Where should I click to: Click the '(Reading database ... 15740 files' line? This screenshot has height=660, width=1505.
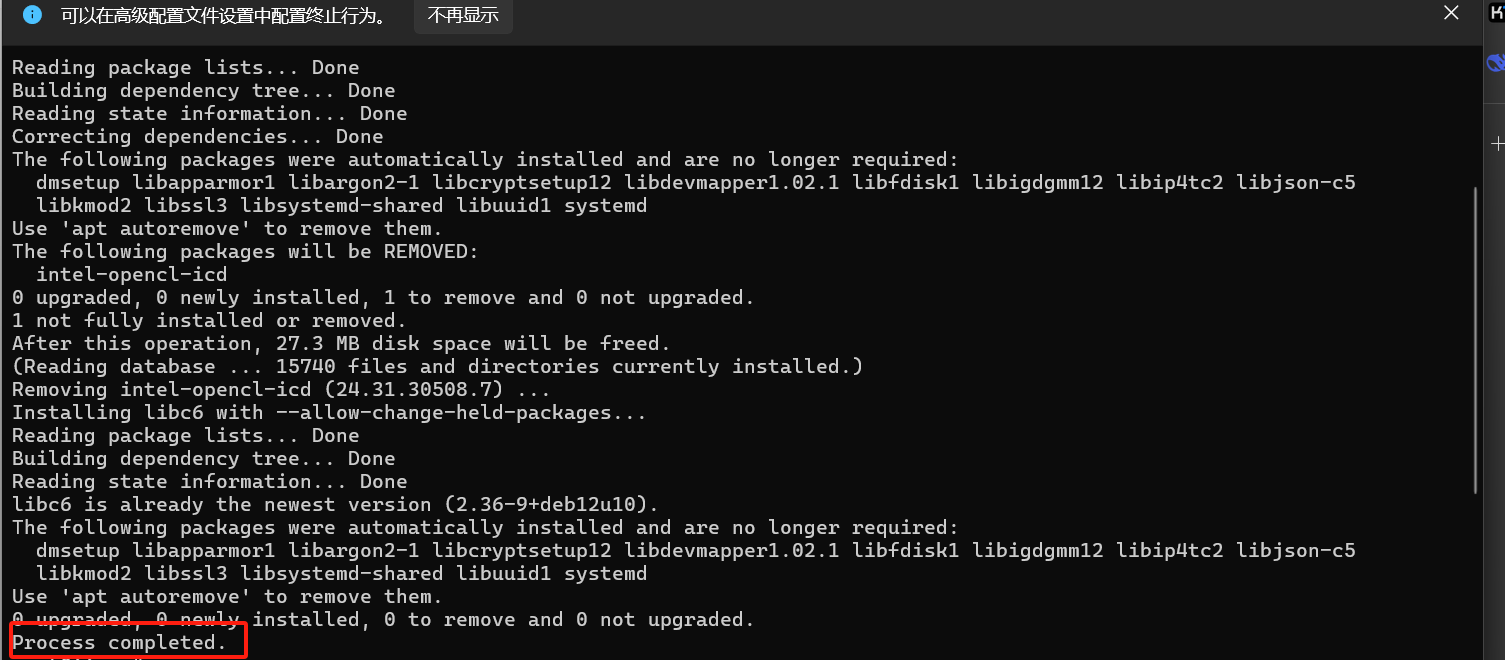click(x=437, y=367)
